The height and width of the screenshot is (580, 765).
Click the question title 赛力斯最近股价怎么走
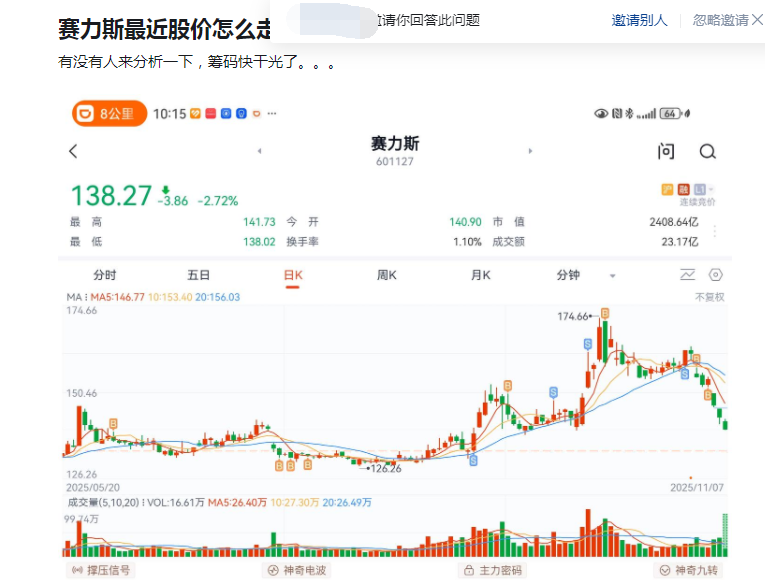point(164,28)
